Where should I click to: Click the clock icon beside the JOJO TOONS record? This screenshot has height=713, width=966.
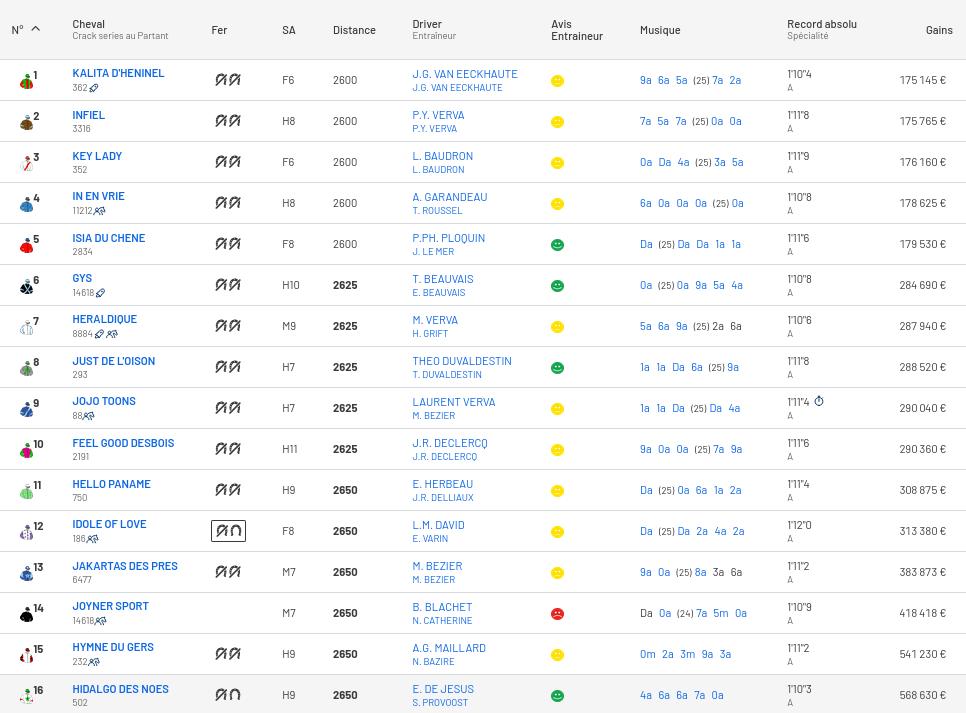pyautogui.click(x=819, y=402)
